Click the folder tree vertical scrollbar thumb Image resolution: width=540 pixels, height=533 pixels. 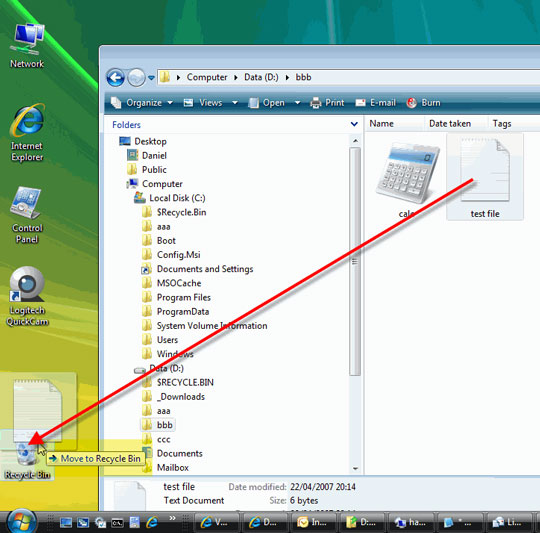coord(355,261)
